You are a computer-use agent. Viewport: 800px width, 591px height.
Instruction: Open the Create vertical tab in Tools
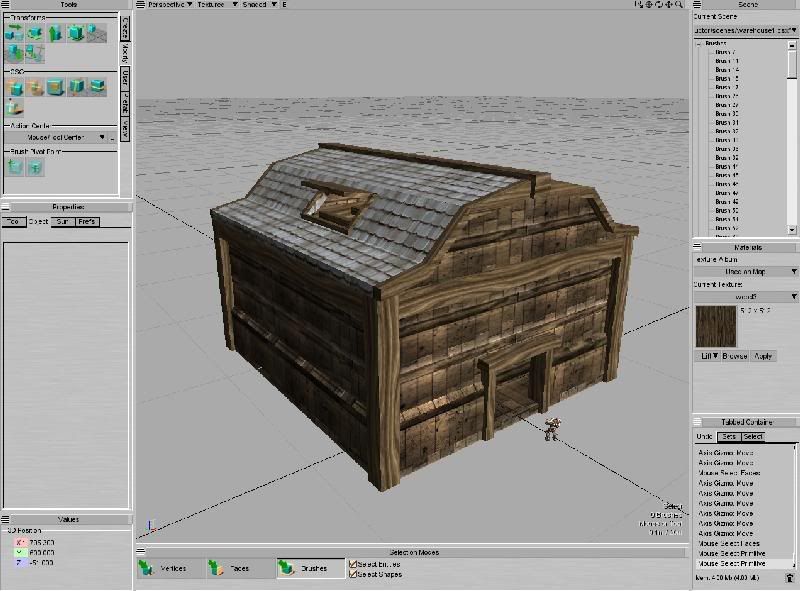pyautogui.click(x=125, y=27)
